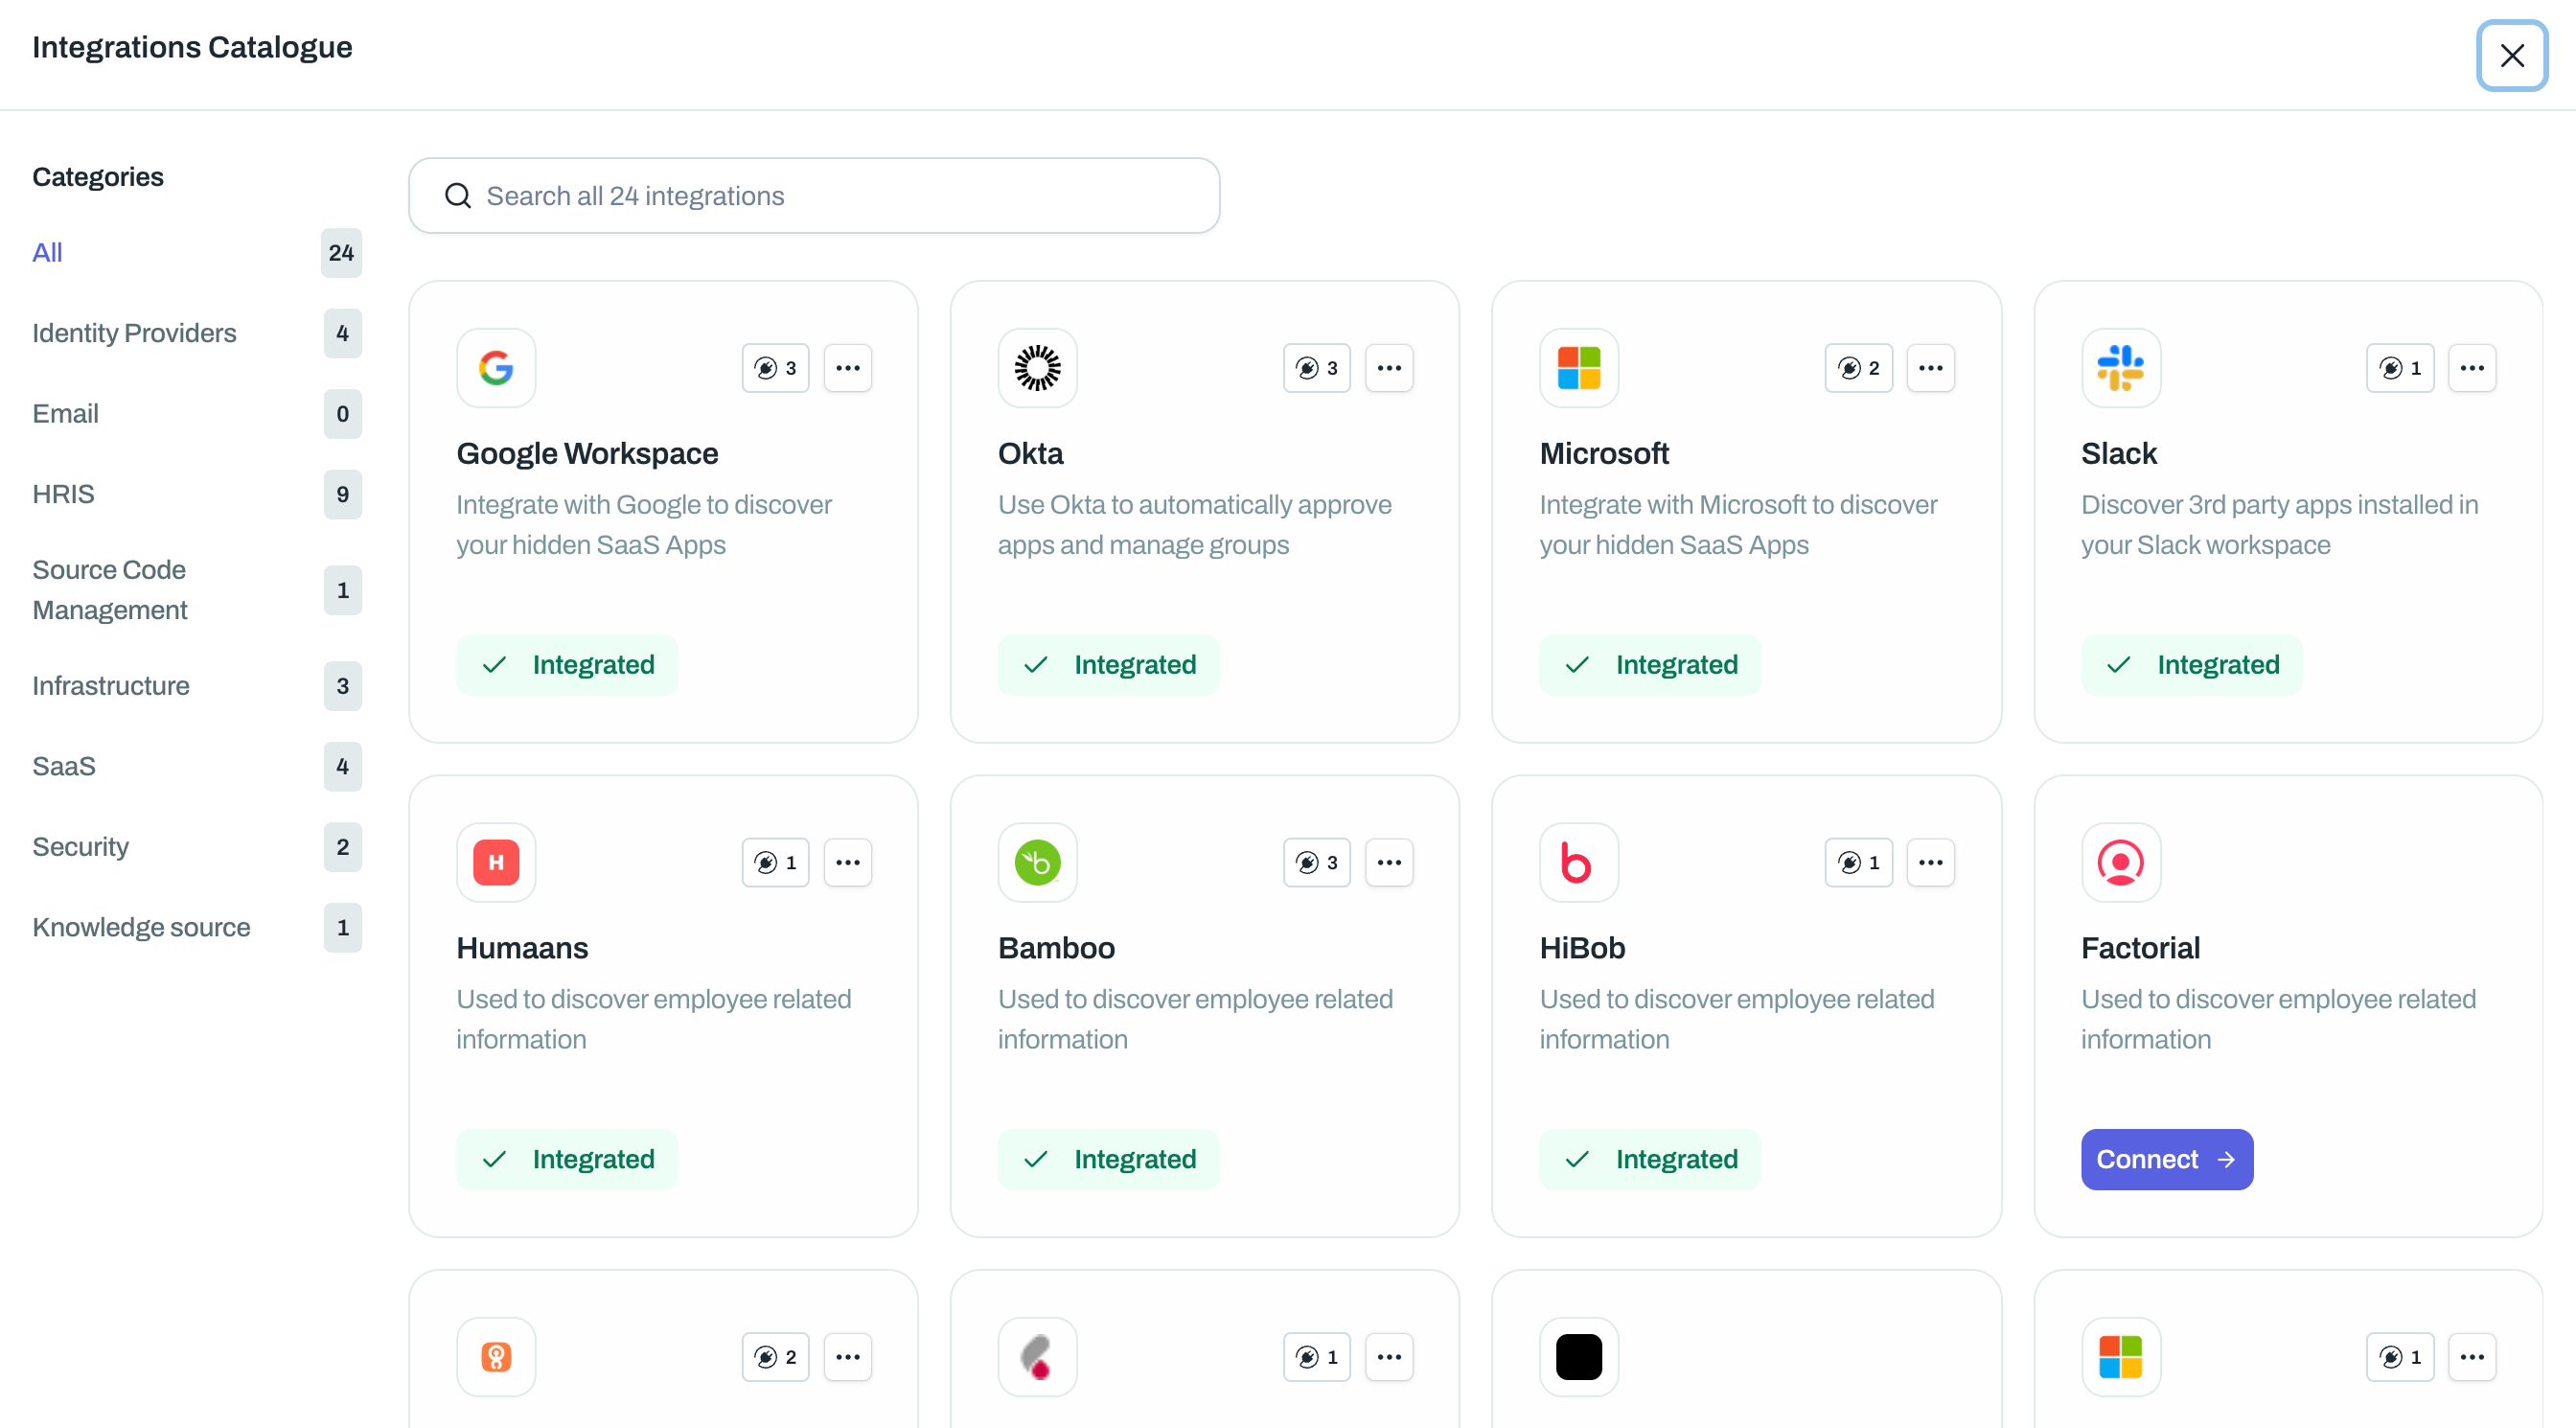2576x1428 pixels.
Task: Click the Google Workspace logo icon
Action: [496, 368]
